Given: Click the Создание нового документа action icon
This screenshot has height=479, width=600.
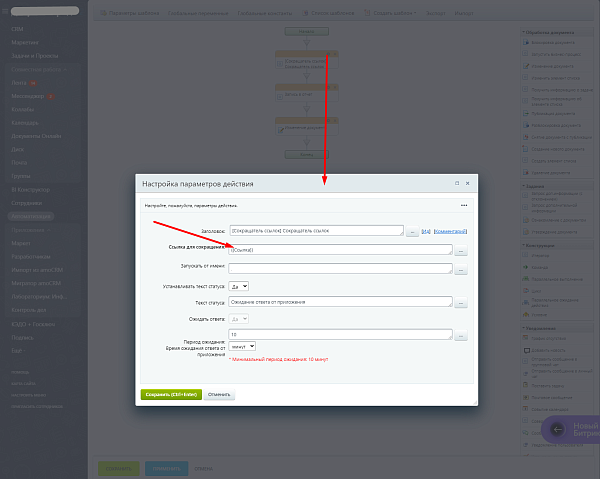Looking at the screenshot, I should 526,149.
